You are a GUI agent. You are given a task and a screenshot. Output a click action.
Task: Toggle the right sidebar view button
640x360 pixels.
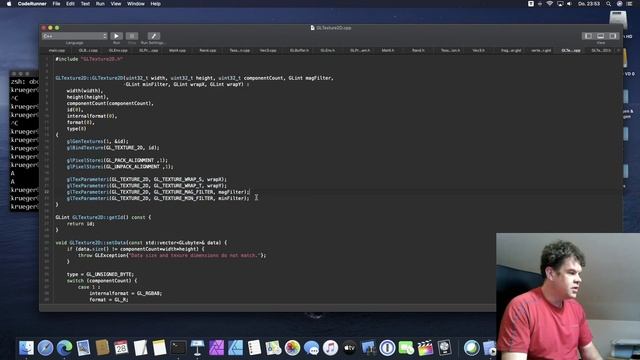click(x=613, y=36)
